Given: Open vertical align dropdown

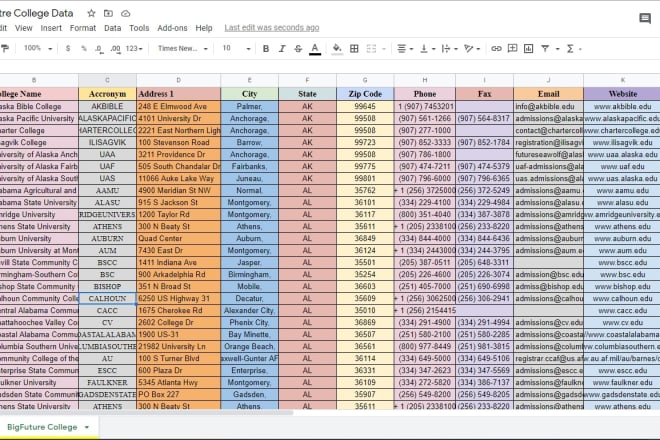Looking at the screenshot, I should tap(428, 49).
